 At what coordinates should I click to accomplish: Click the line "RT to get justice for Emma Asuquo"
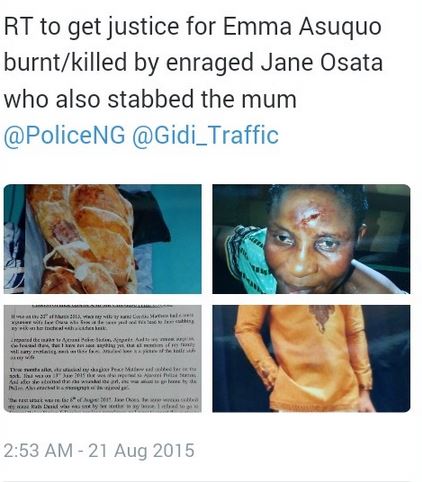pos(193,27)
